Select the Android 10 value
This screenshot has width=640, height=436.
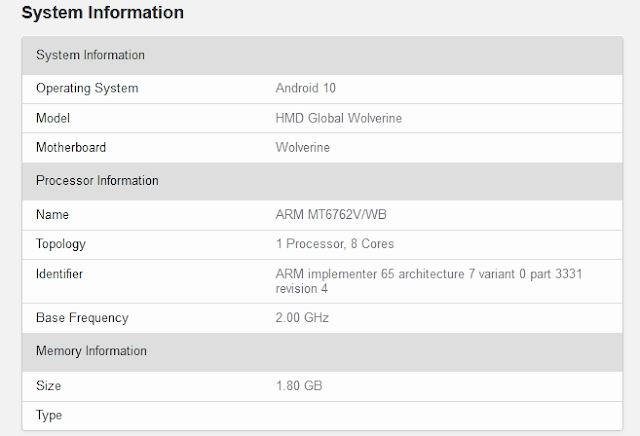point(306,88)
